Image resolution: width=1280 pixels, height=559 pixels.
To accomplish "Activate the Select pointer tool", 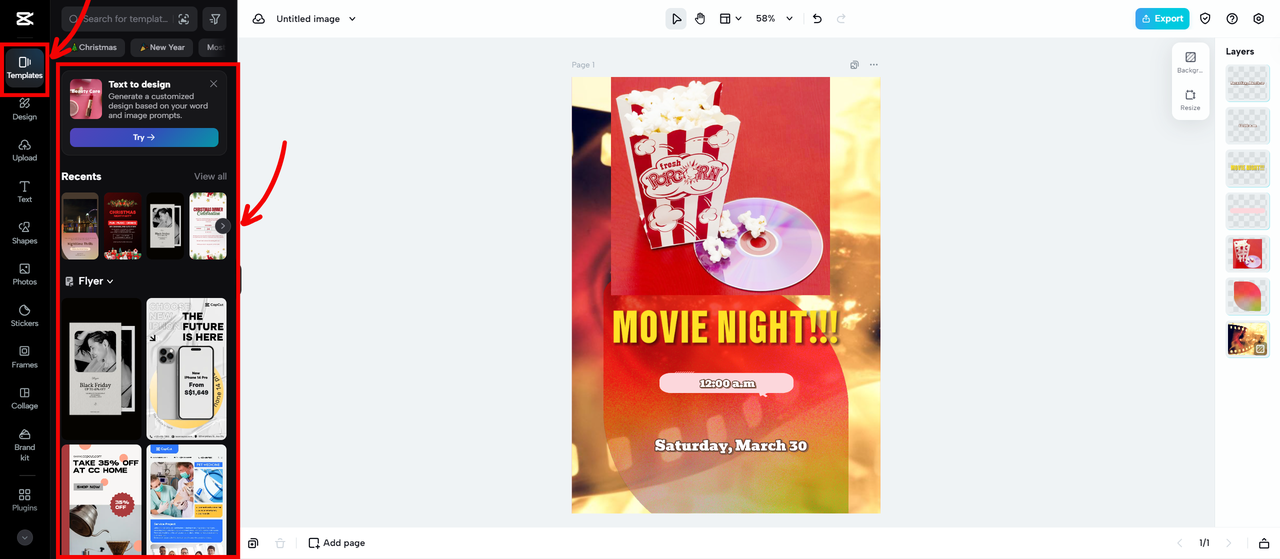I will coord(677,19).
